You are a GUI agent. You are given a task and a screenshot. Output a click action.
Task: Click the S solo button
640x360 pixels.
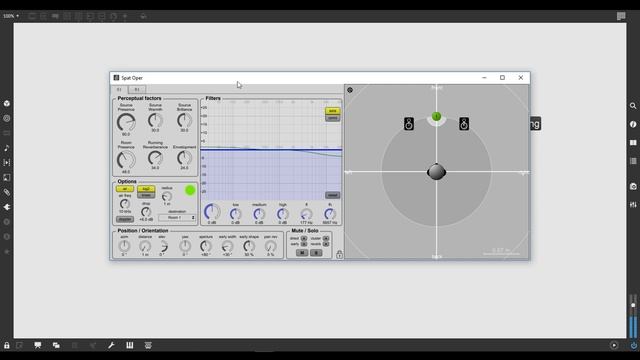(316, 253)
